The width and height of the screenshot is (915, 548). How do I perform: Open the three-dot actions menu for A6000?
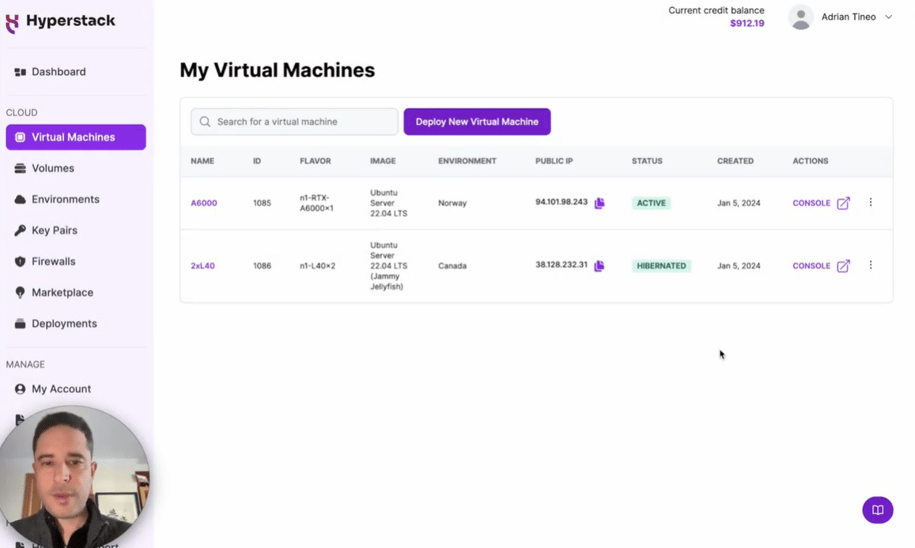click(870, 203)
